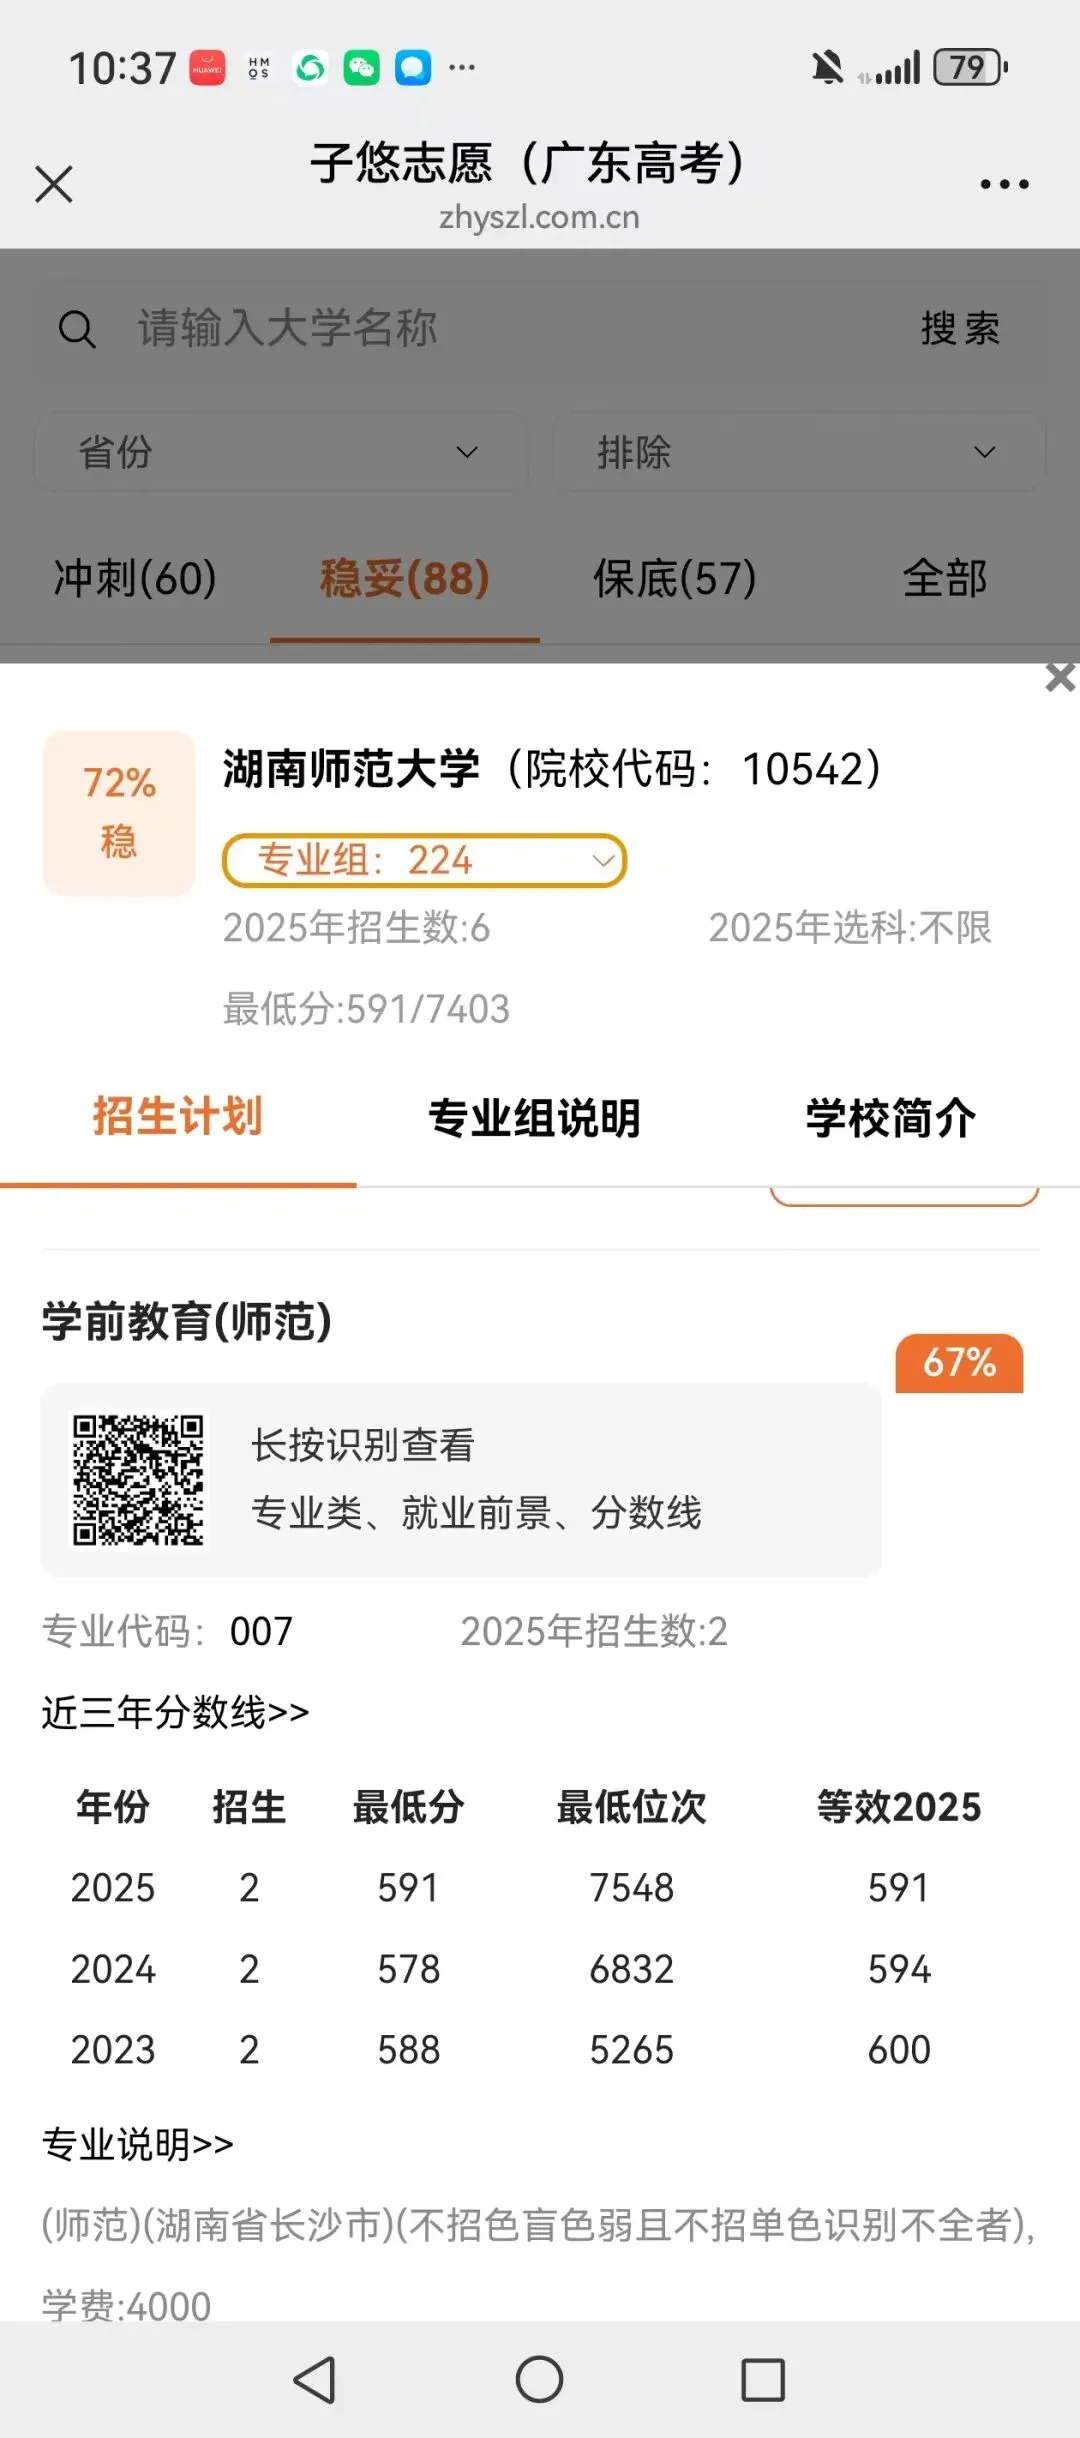
Task: Tap the Android home circle button
Action: click(x=539, y=2379)
